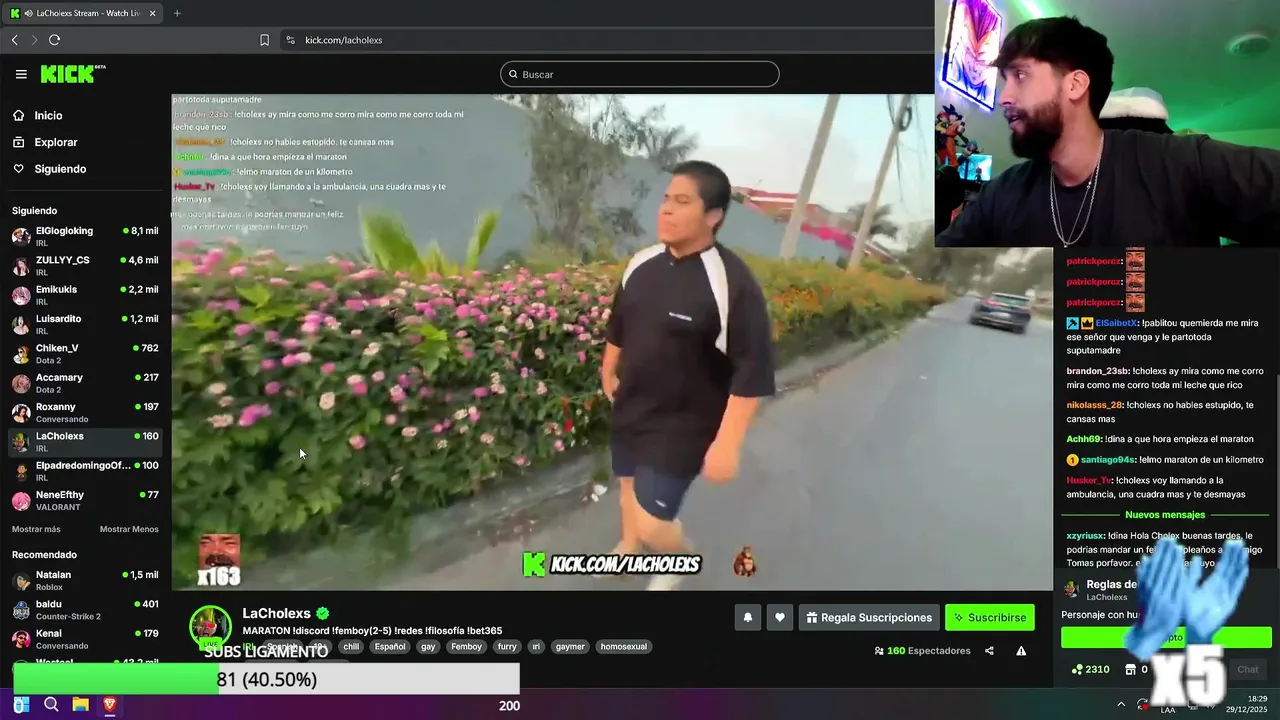Click the bookmark icon in address bar
This screenshot has width=1280, height=720.
[264, 40]
